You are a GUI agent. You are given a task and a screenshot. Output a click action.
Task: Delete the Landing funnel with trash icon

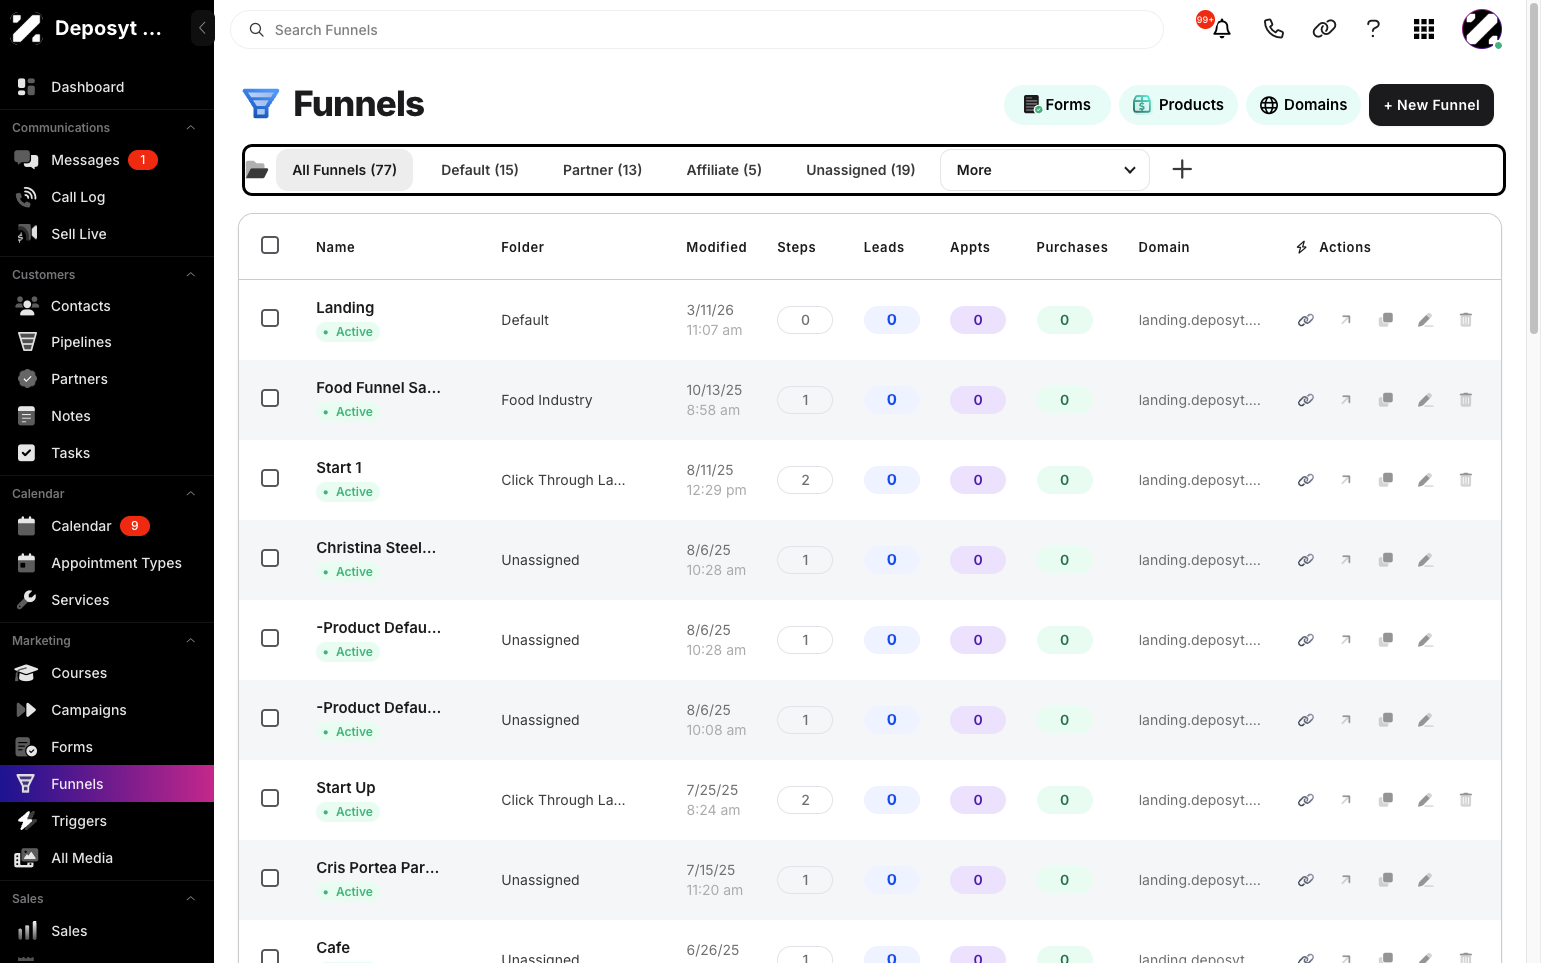[x=1466, y=320]
